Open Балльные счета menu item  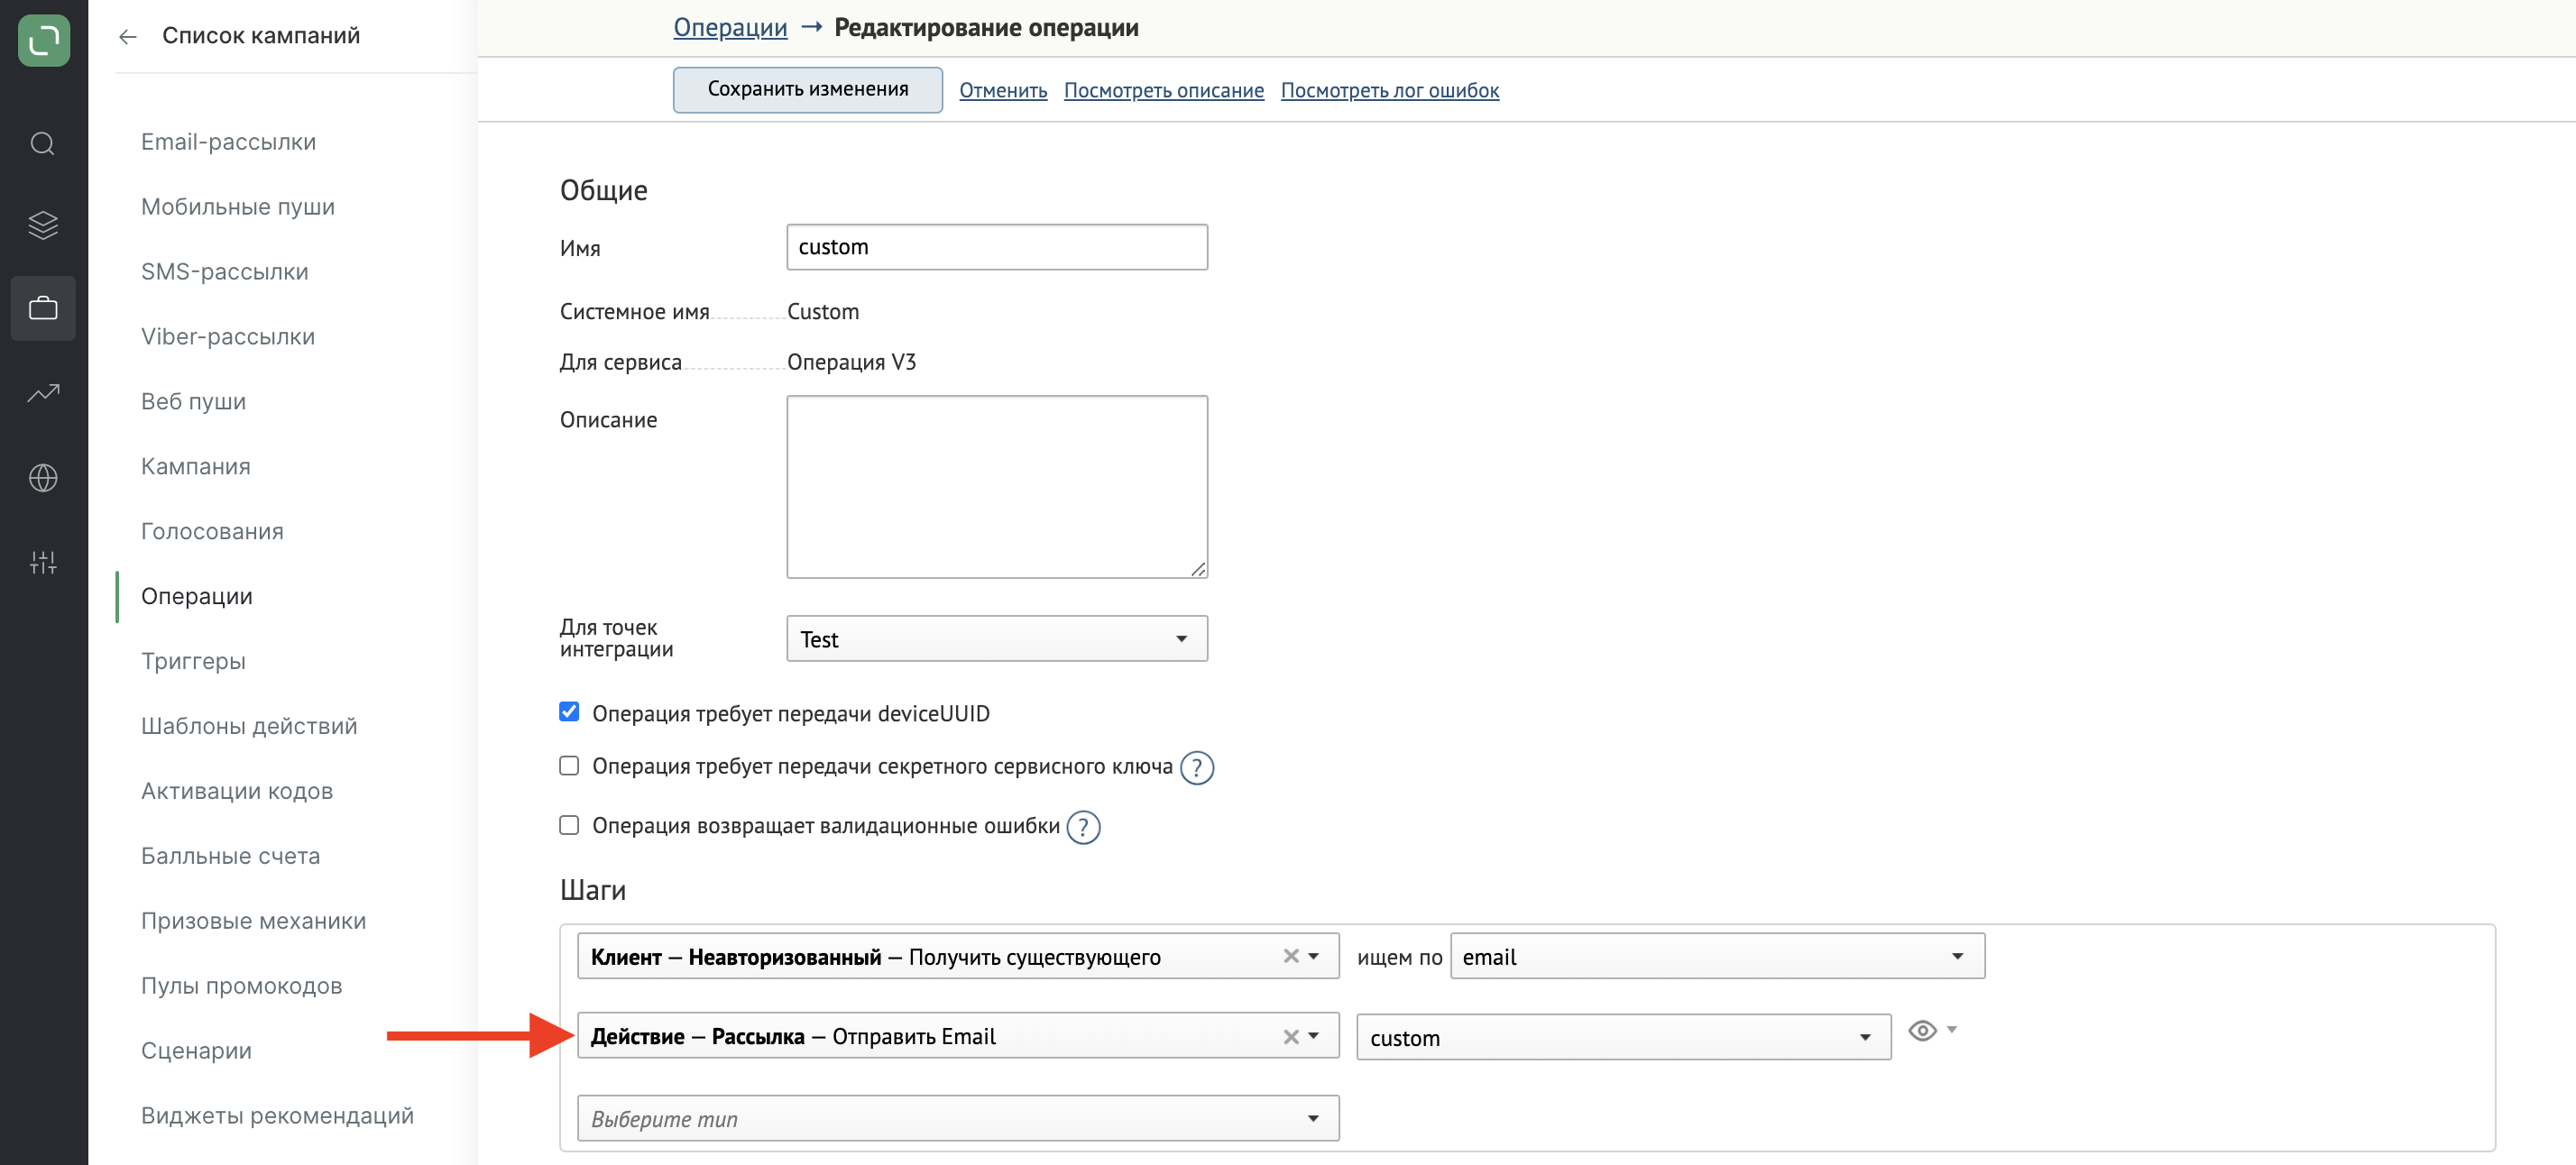pyautogui.click(x=231, y=857)
